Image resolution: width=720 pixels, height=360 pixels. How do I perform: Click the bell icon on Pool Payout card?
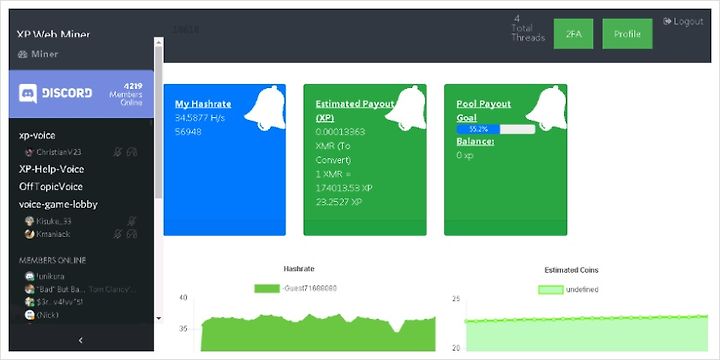pos(546,108)
